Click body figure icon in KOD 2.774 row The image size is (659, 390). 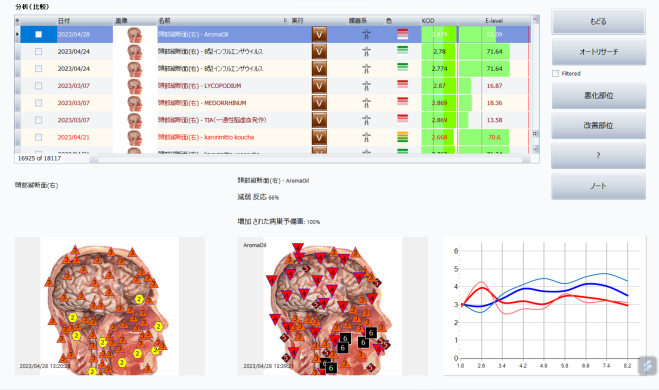pyautogui.click(x=366, y=69)
